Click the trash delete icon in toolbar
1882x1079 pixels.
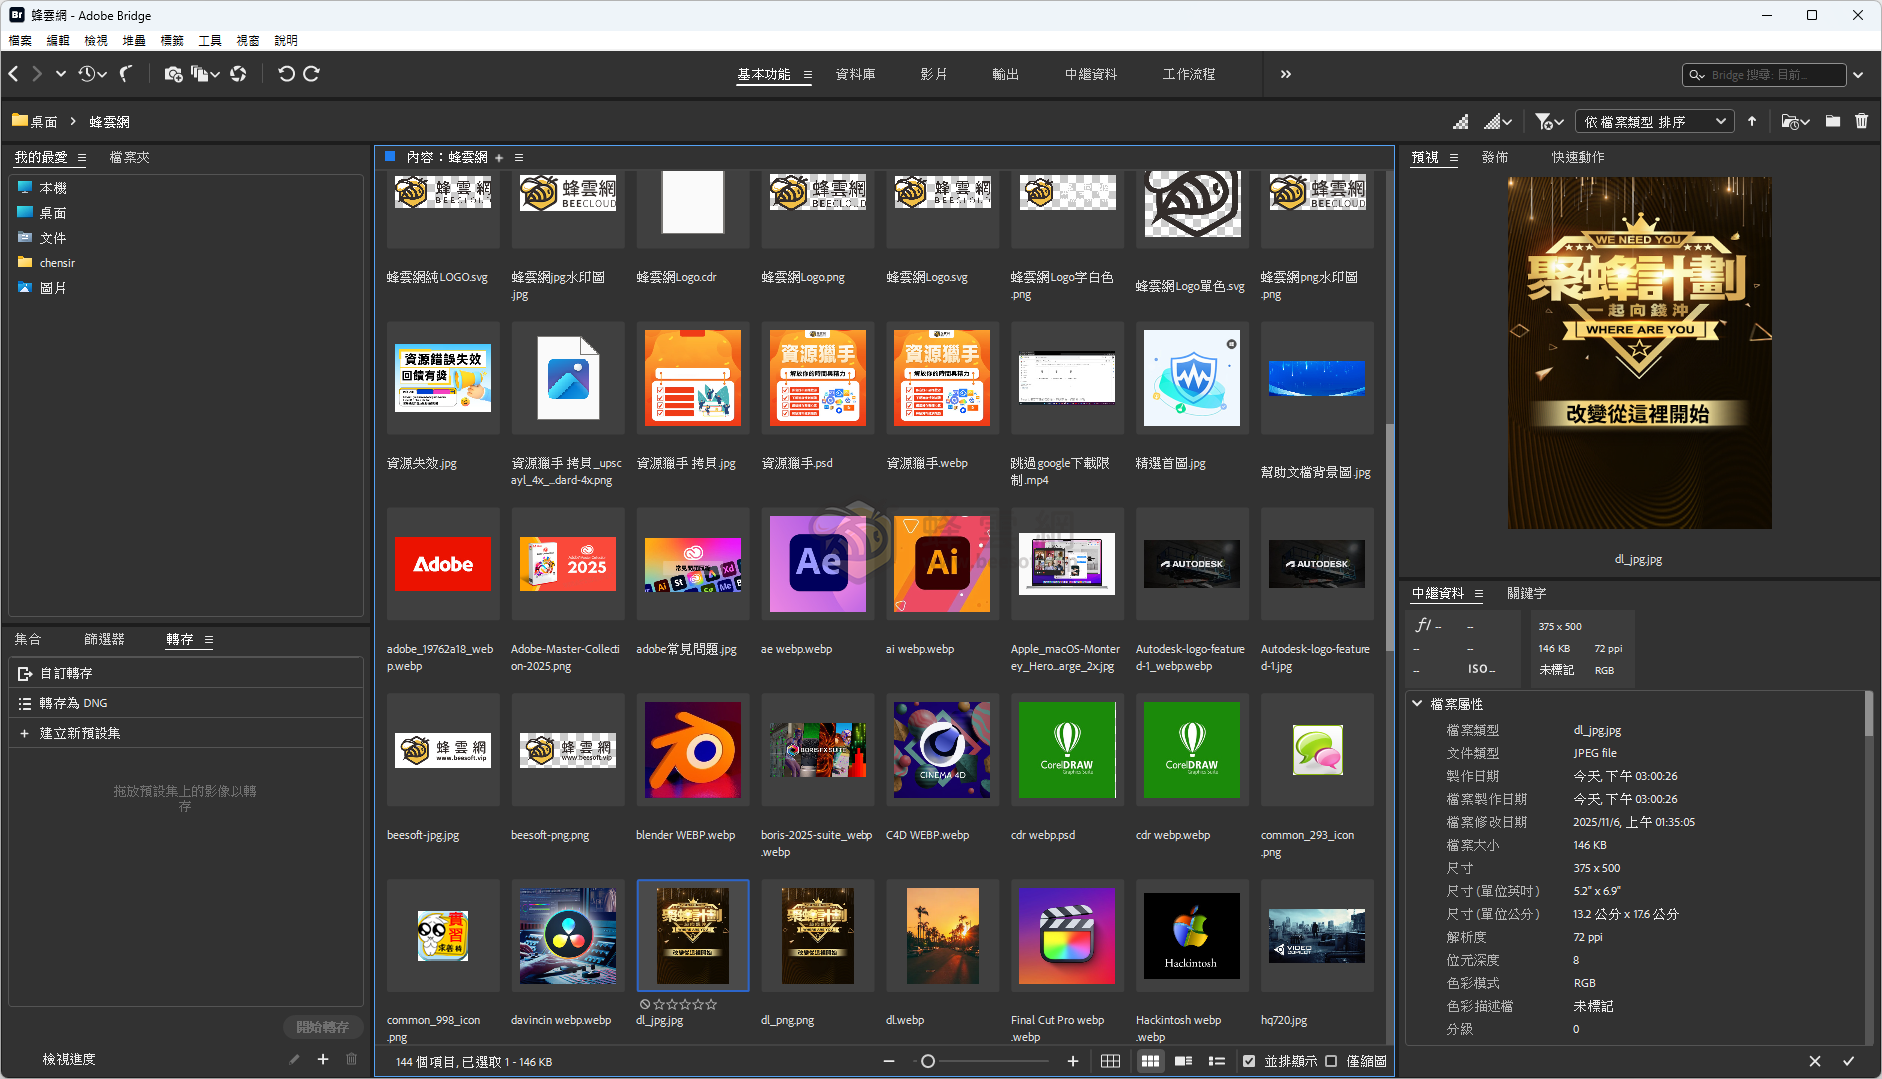click(1862, 122)
